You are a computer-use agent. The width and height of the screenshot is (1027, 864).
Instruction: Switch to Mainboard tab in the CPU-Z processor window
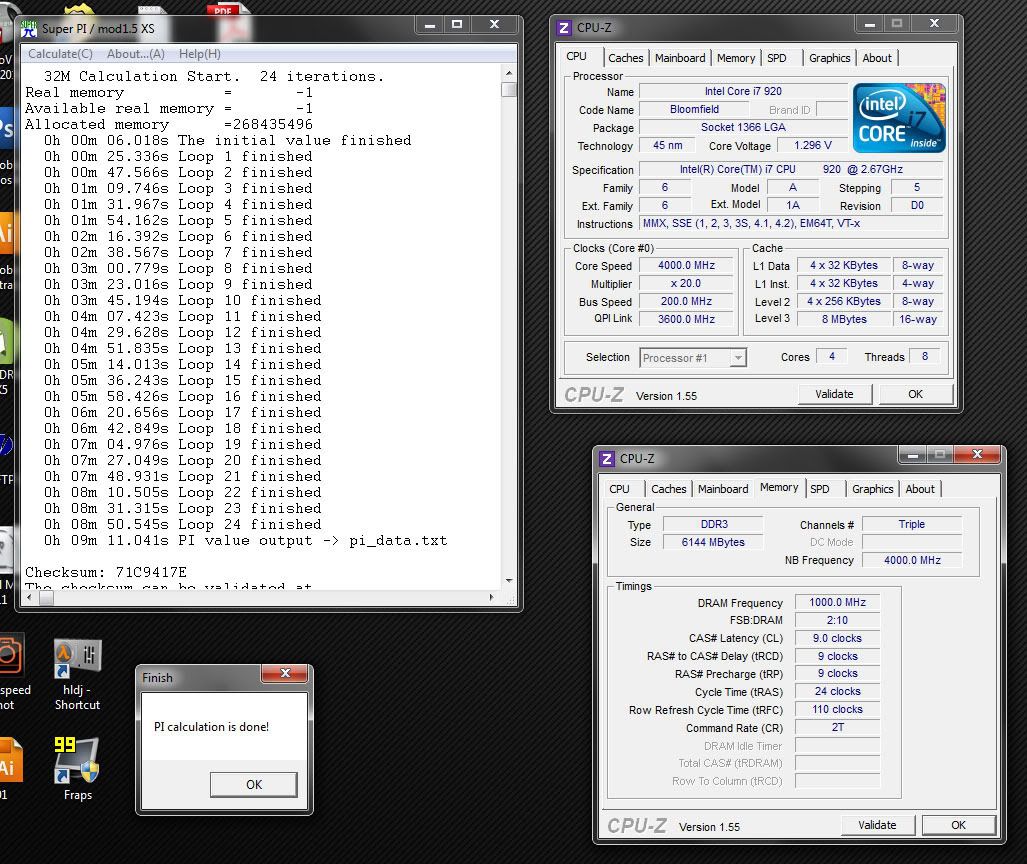680,58
